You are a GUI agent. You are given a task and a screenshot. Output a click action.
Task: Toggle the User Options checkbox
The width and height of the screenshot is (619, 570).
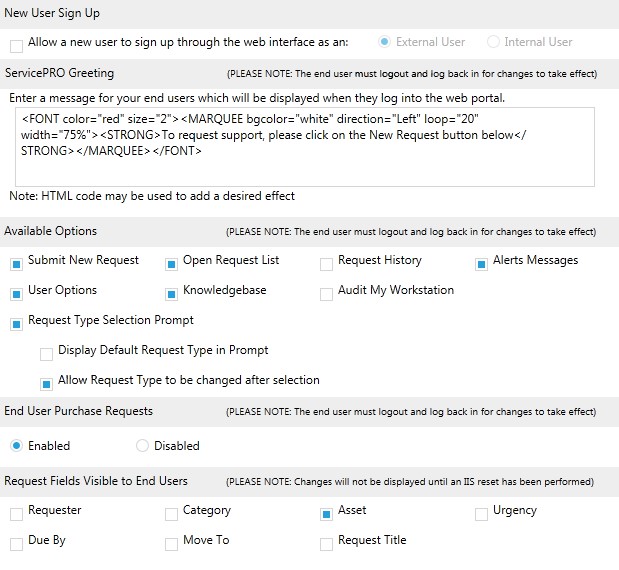pyautogui.click(x=16, y=294)
